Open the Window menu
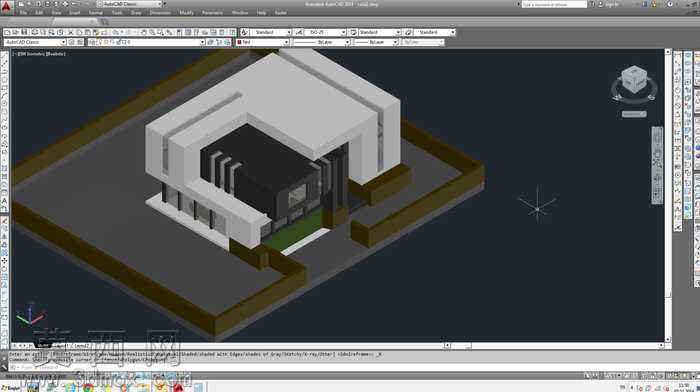 pos(240,13)
